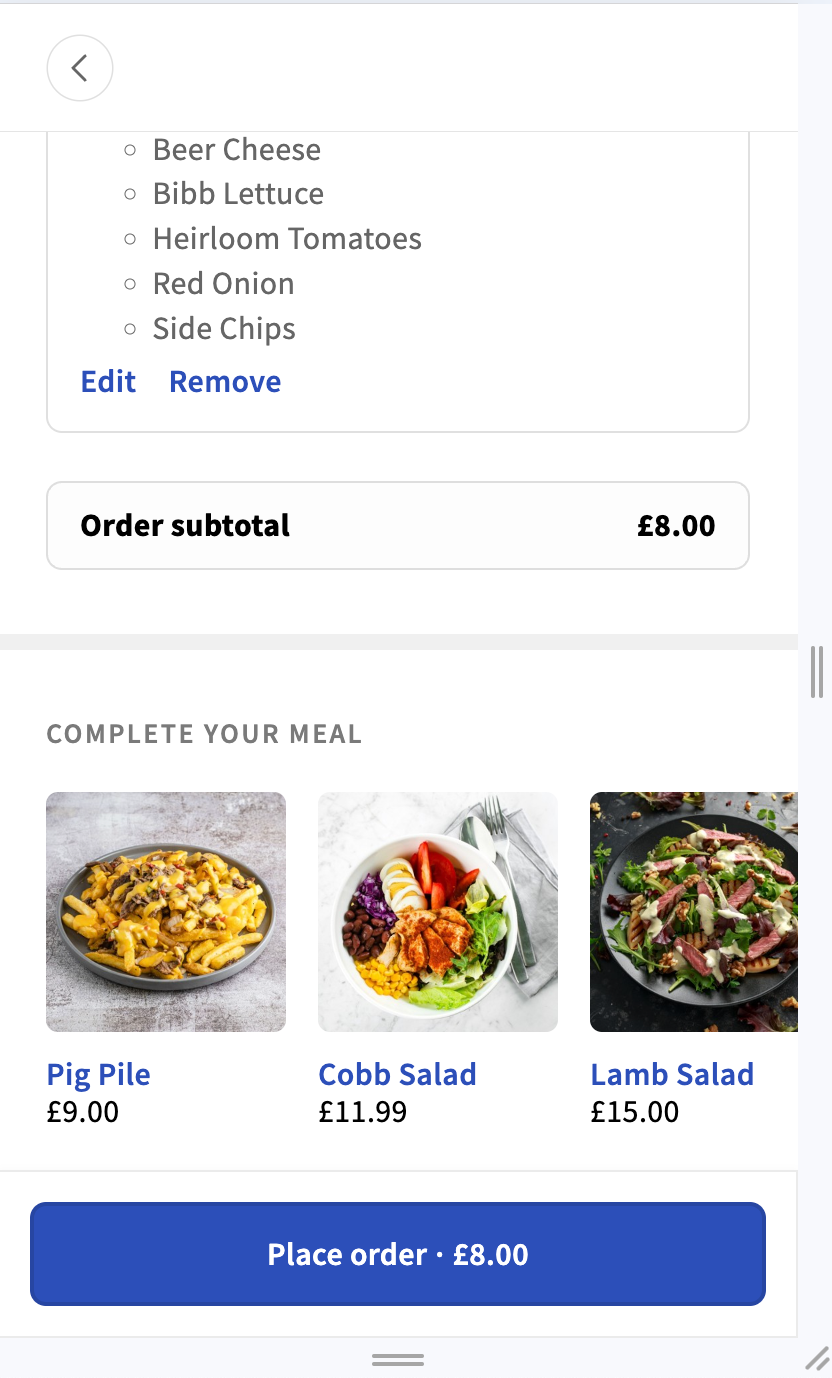Tap the Lamb Salad plate photo
This screenshot has height=1378, width=832.
coord(694,912)
